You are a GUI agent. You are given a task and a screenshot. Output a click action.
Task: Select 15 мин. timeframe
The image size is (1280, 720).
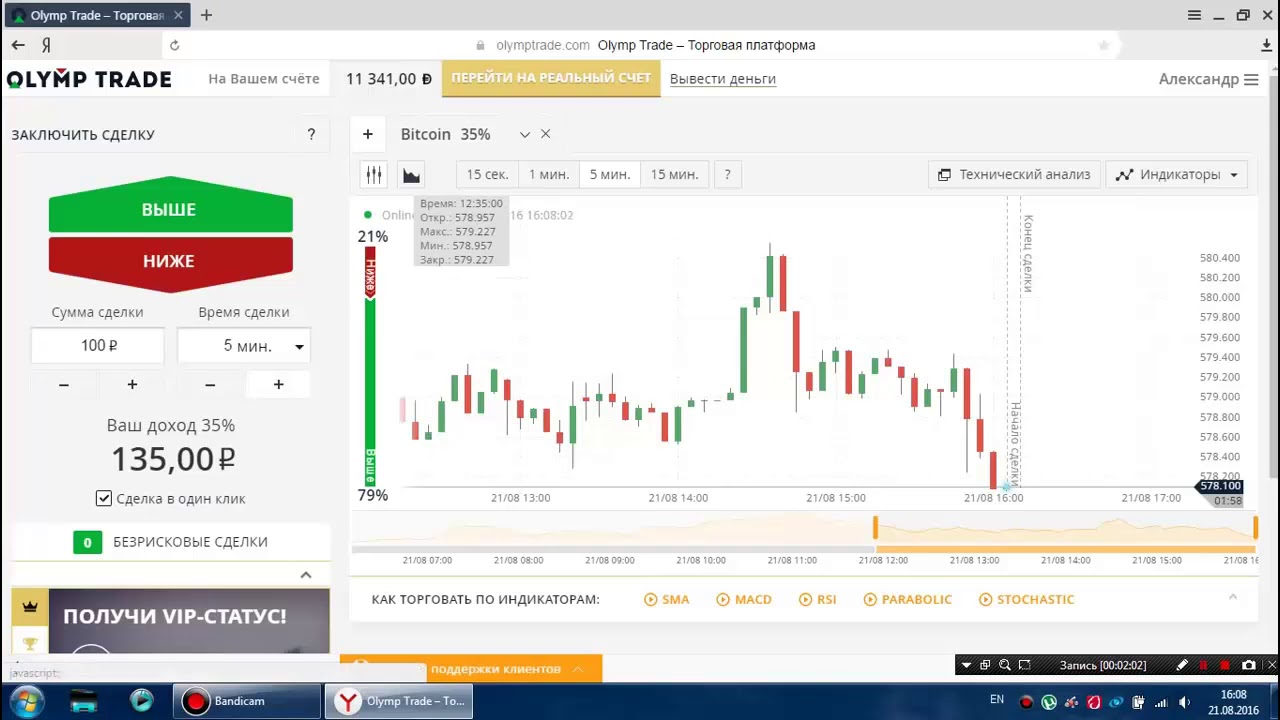[x=674, y=174]
